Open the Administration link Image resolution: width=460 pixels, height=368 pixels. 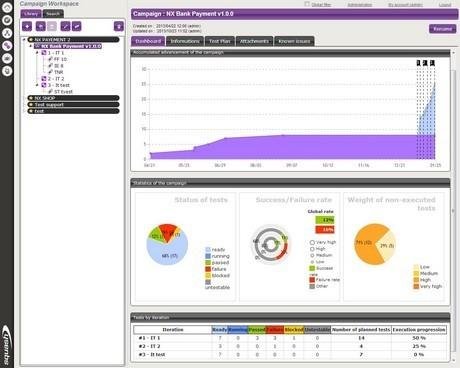point(360,5)
